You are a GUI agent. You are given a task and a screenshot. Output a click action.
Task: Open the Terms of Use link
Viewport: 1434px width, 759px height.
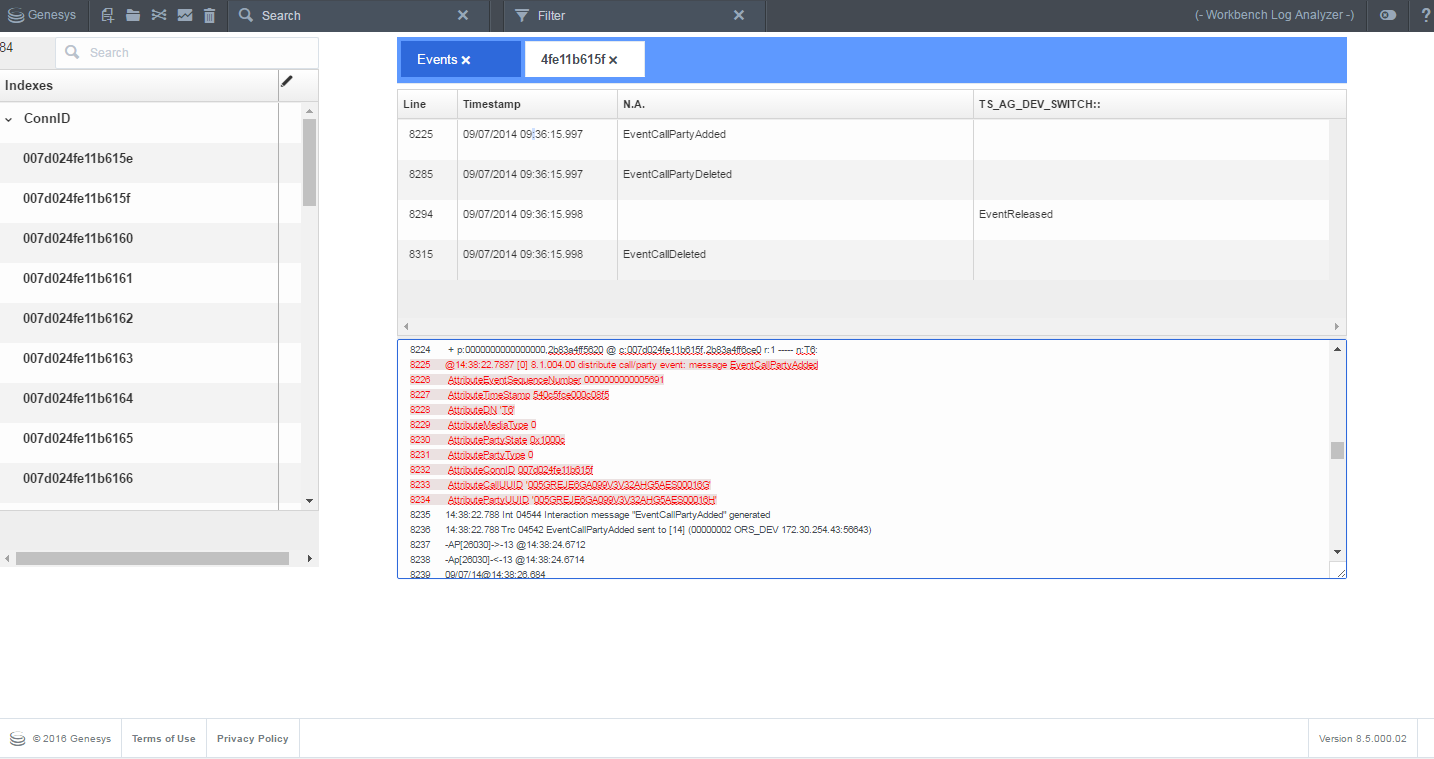click(x=163, y=739)
